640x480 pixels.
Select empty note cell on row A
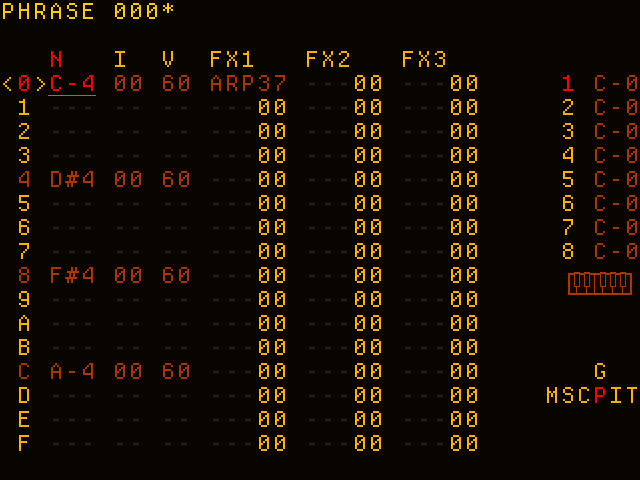tap(72, 324)
